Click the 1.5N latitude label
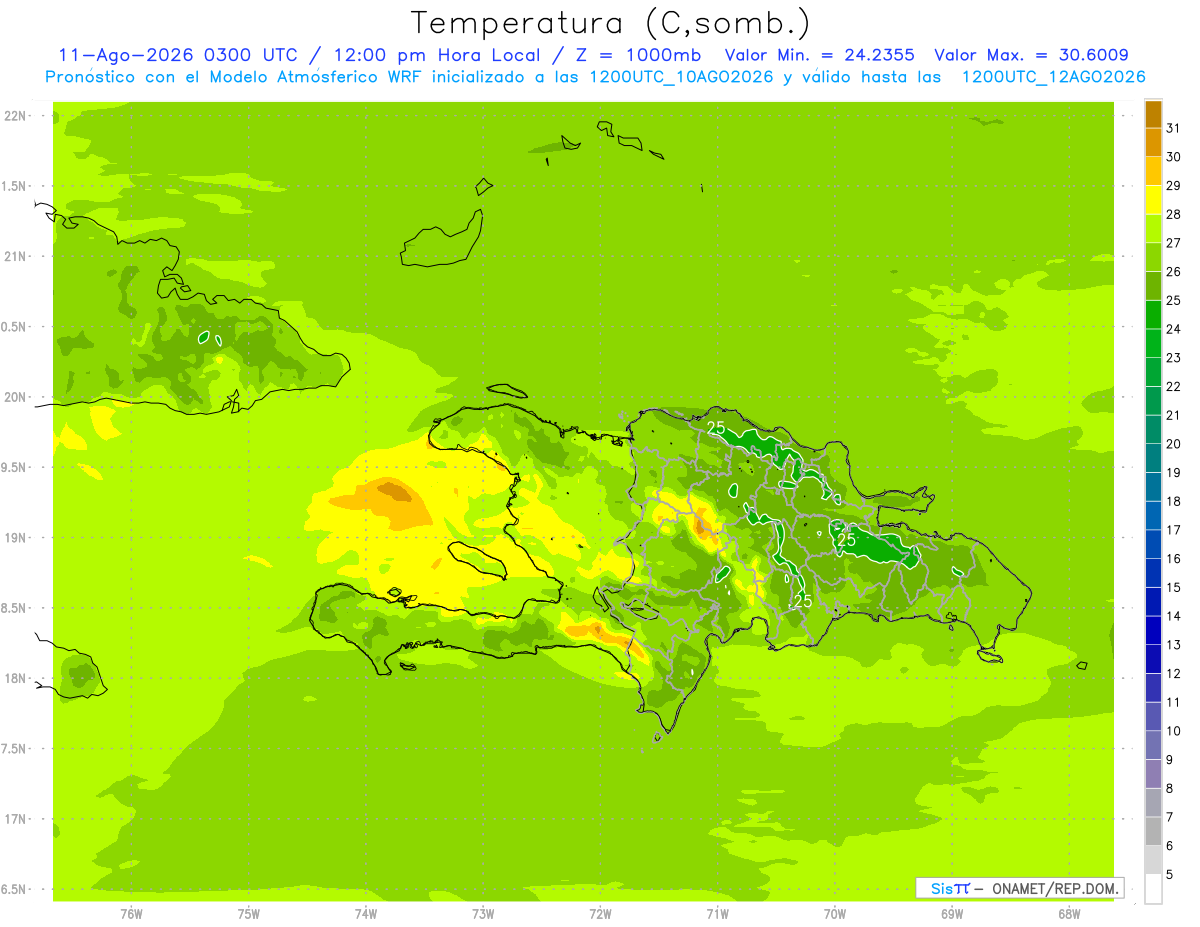 [14, 186]
